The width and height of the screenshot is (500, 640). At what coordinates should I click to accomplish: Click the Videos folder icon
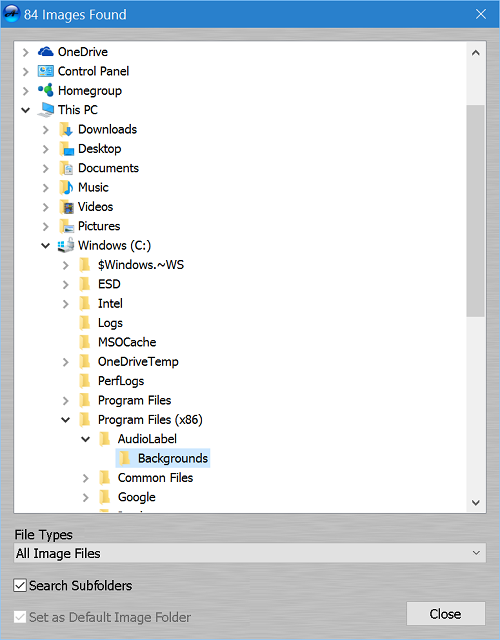tap(66, 207)
